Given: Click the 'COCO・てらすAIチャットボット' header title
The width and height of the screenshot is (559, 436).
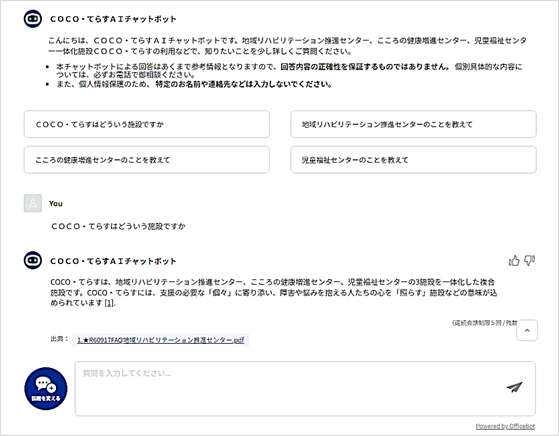Looking at the screenshot, I should tap(113, 19).
